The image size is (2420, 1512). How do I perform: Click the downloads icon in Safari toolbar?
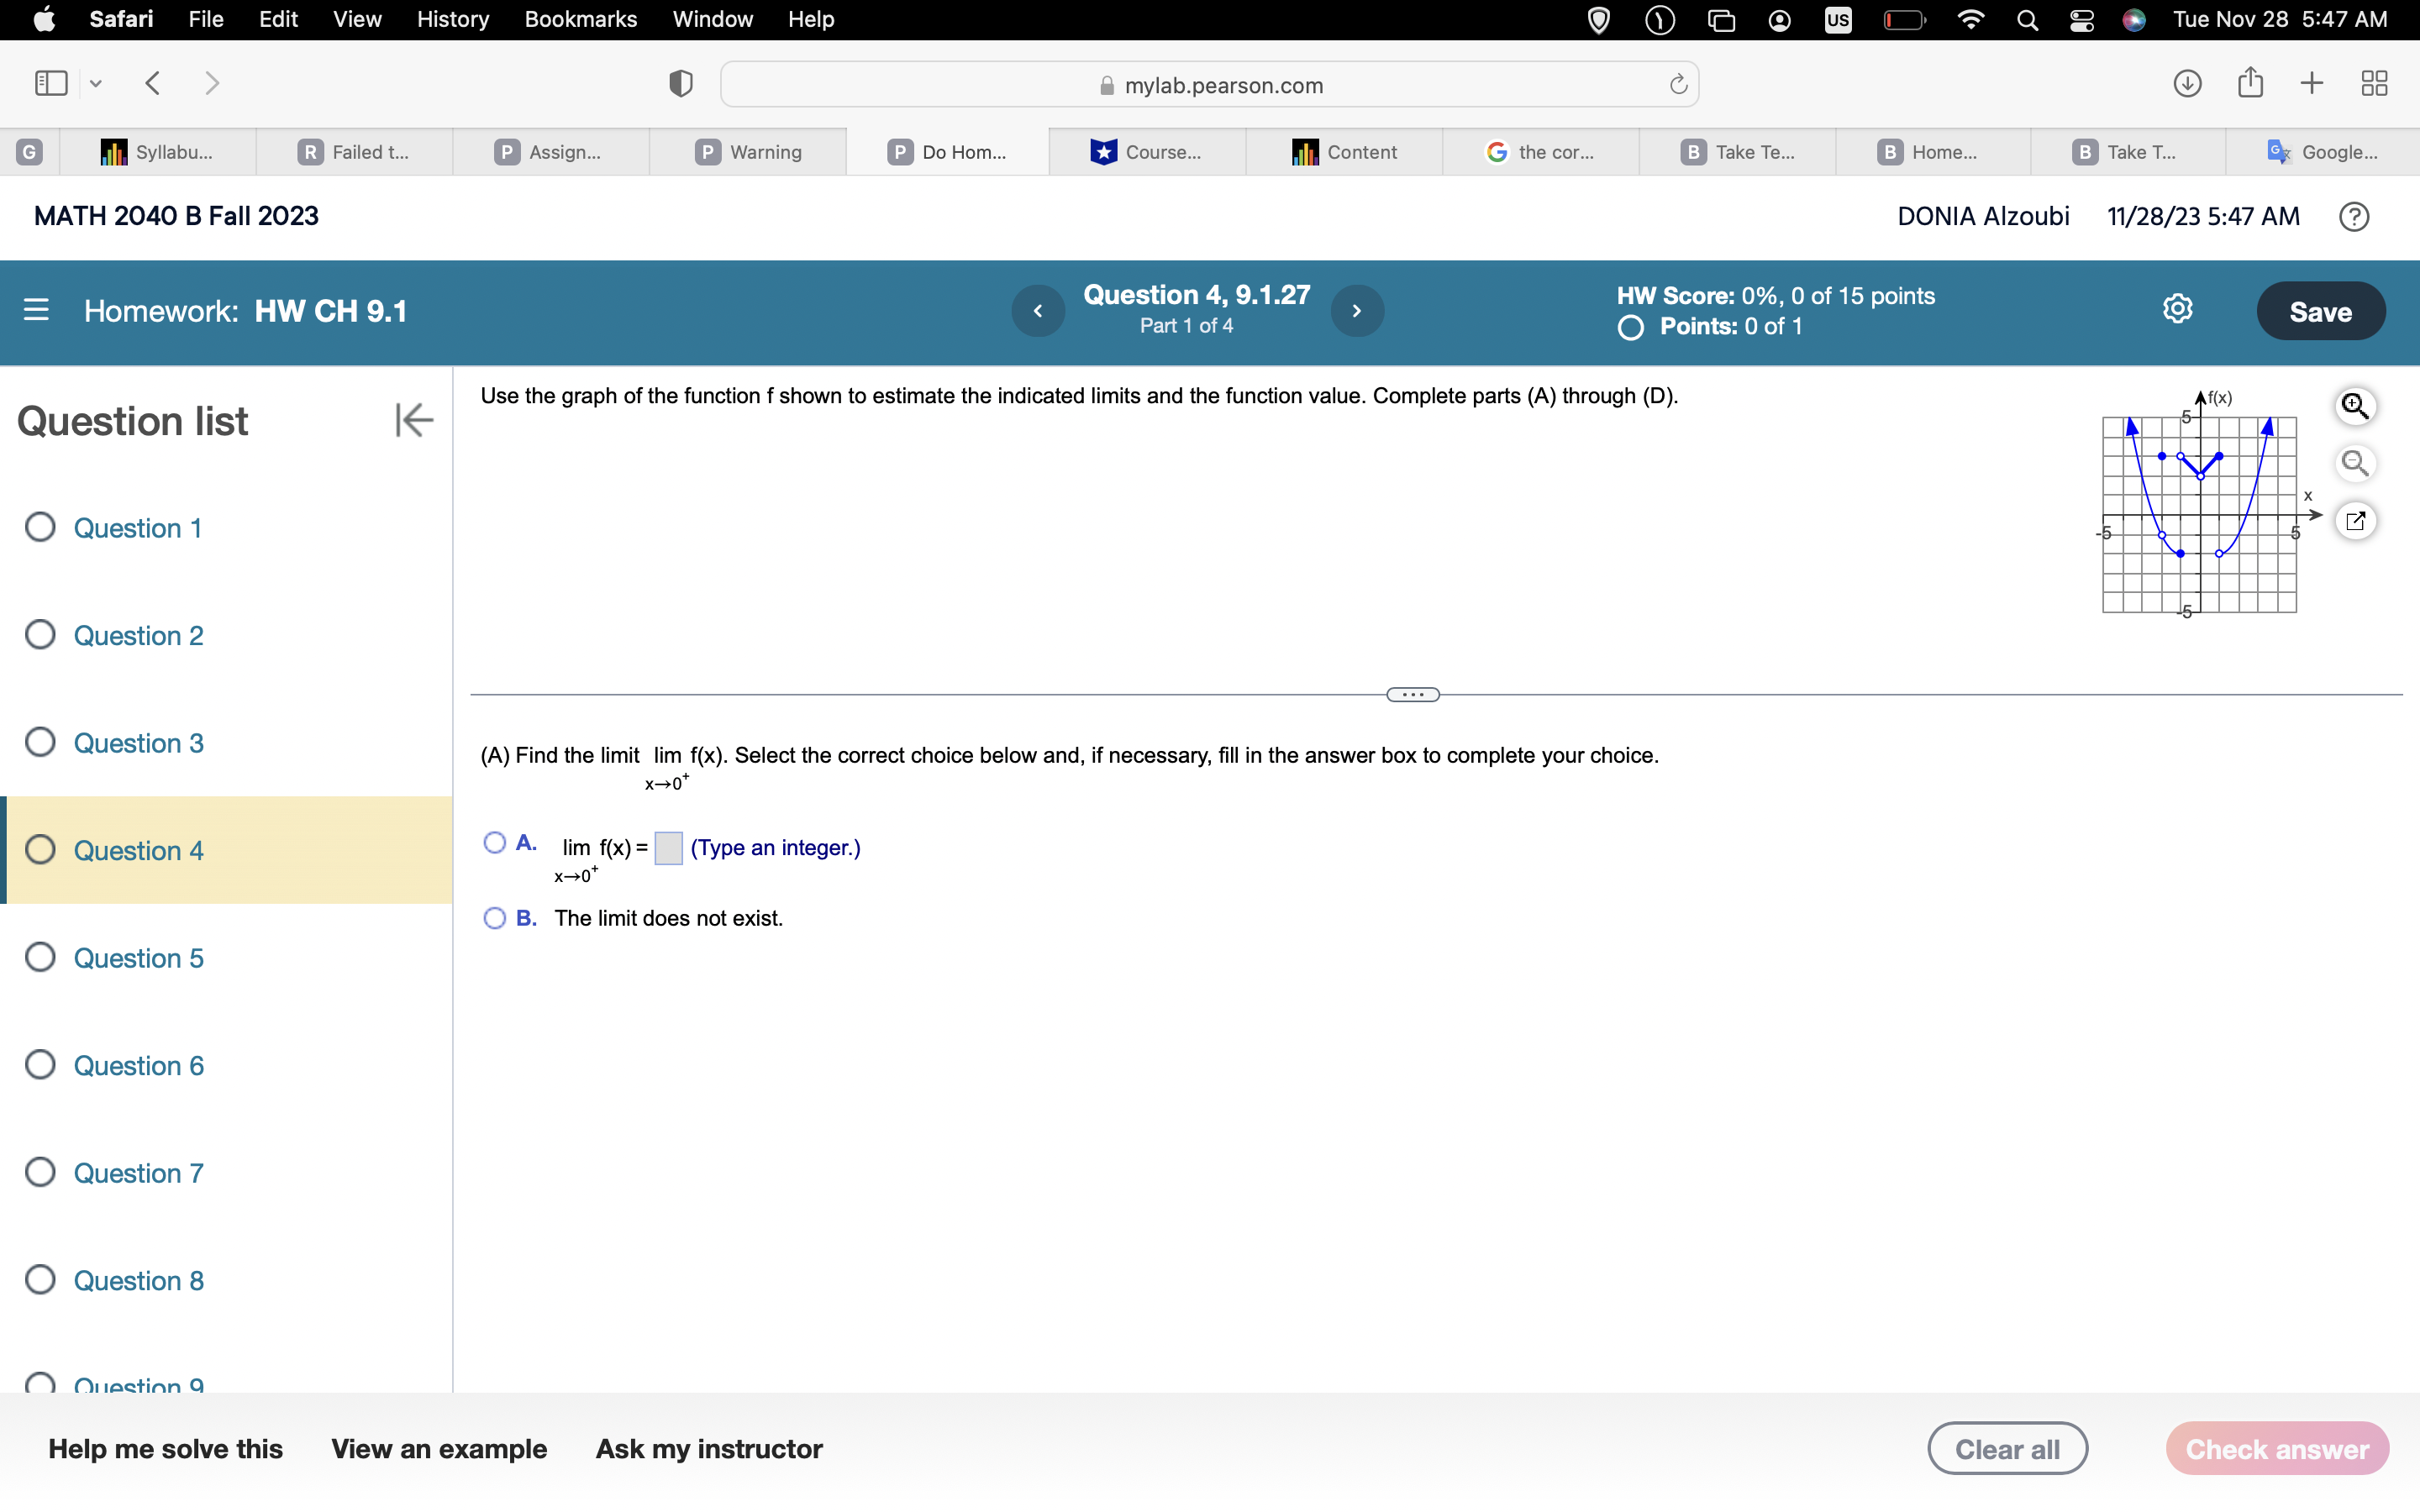point(2186,83)
